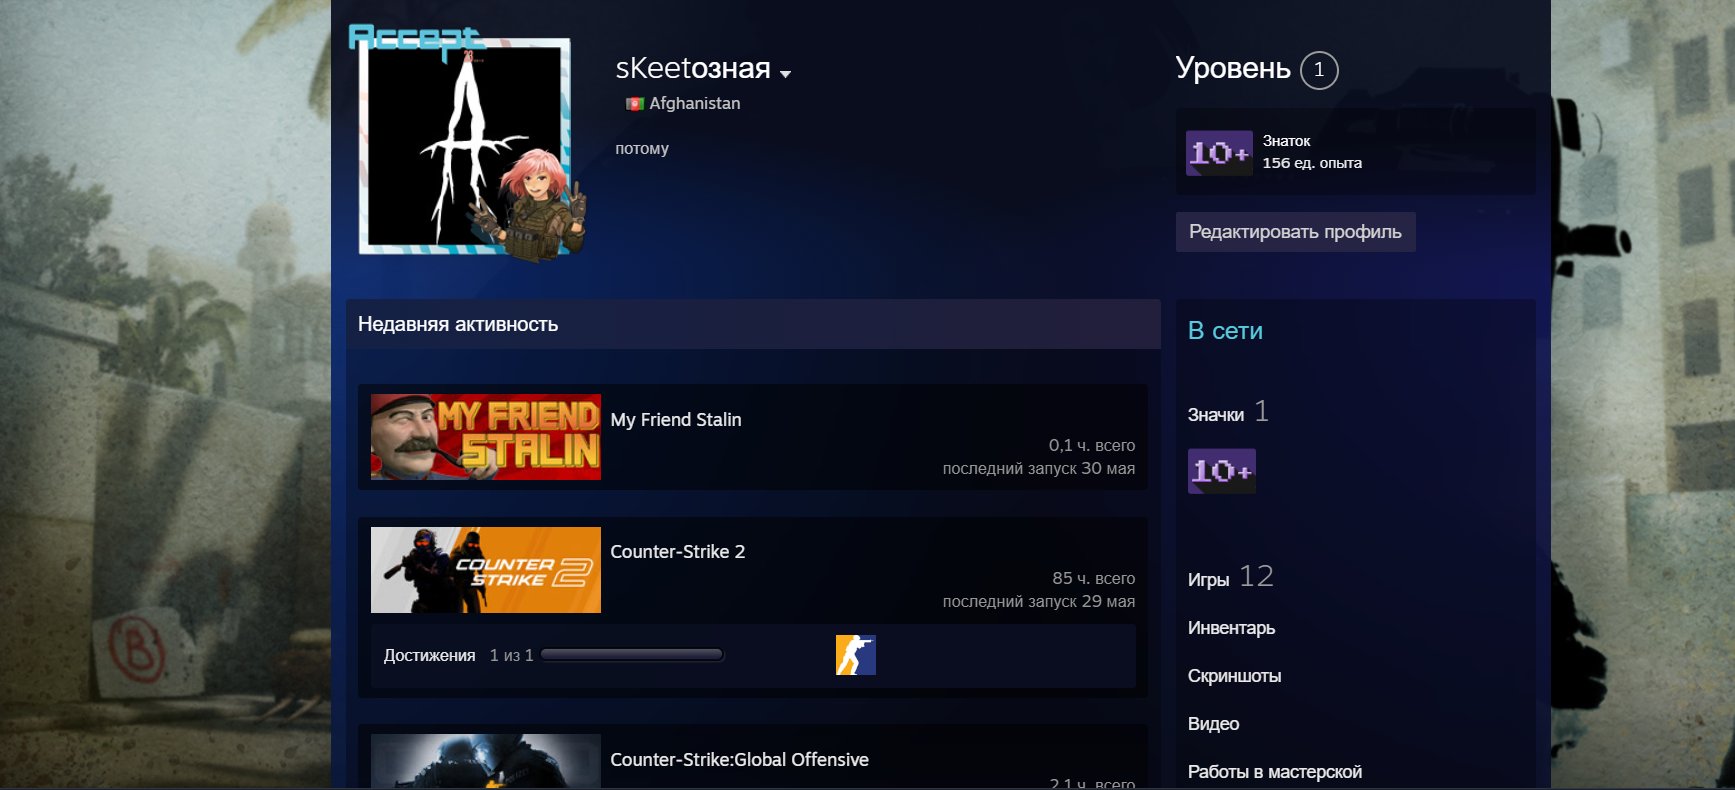Click the games count 12

[x=1256, y=576]
